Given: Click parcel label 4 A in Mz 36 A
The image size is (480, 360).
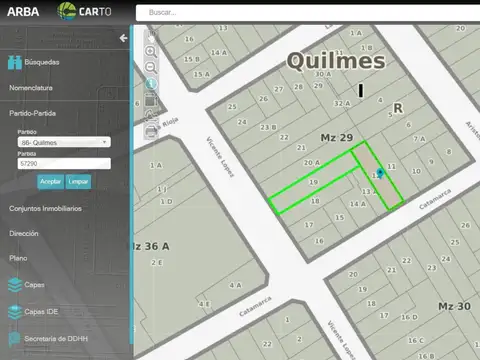Looking at the screenshot, I should pyautogui.click(x=235, y=285).
